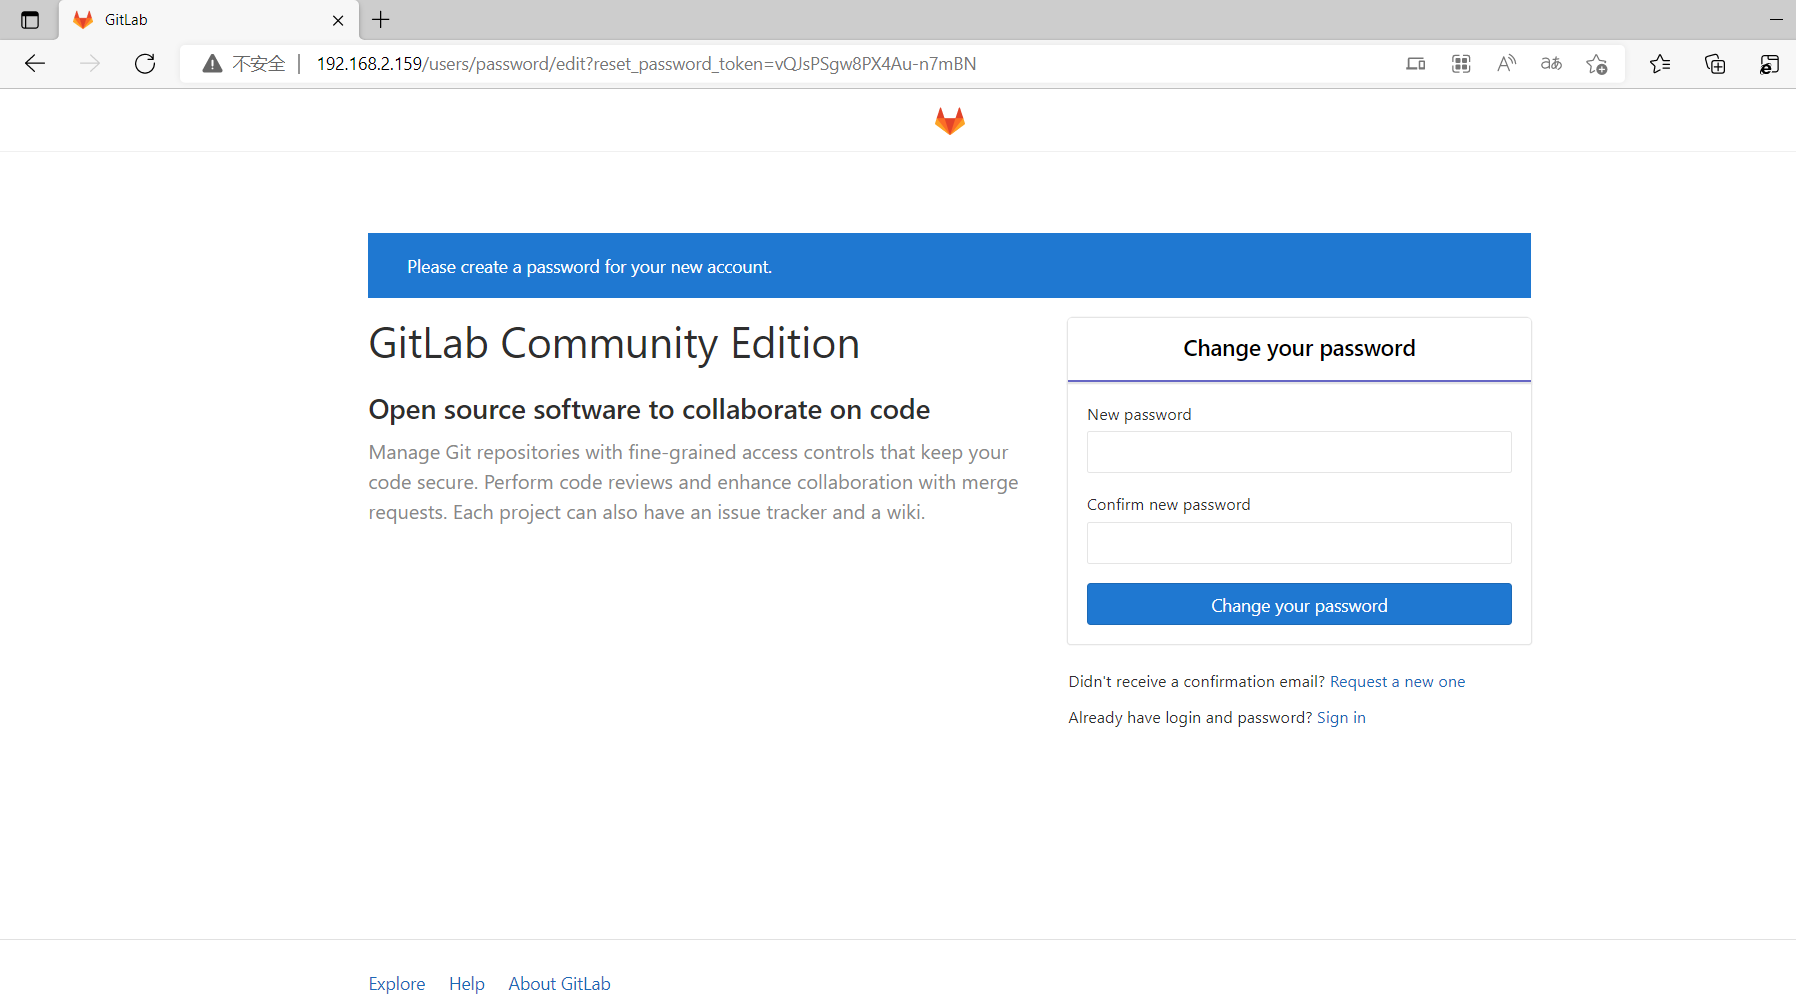Reload the page with the refresh icon

pyautogui.click(x=145, y=64)
